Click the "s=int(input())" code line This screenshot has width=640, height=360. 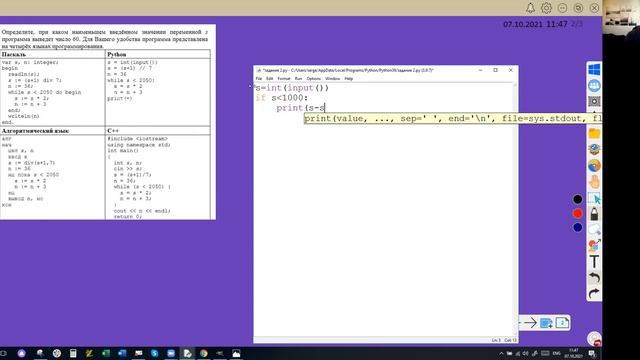pyautogui.click(x=291, y=88)
